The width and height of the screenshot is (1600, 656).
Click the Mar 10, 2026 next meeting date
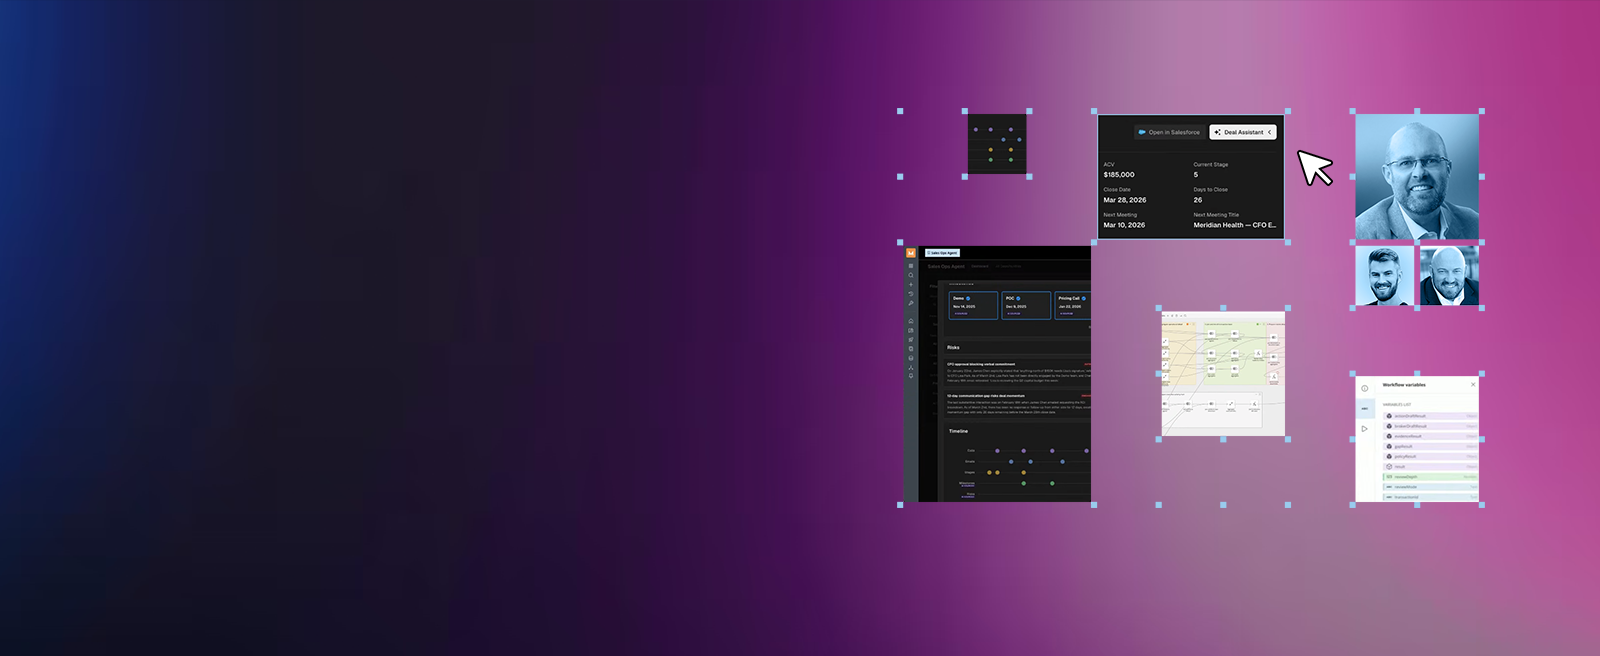click(1124, 225)
